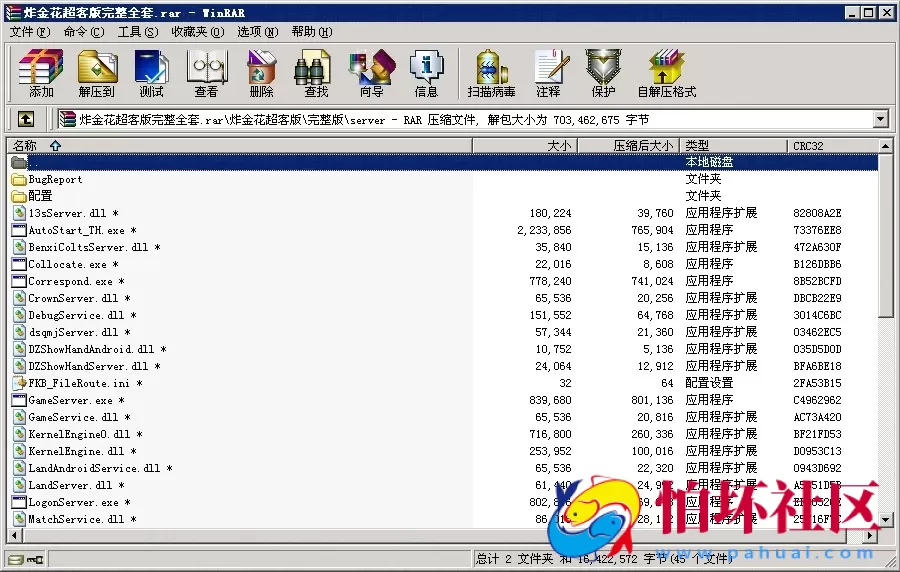Click the packed size value 741,024

652,281
